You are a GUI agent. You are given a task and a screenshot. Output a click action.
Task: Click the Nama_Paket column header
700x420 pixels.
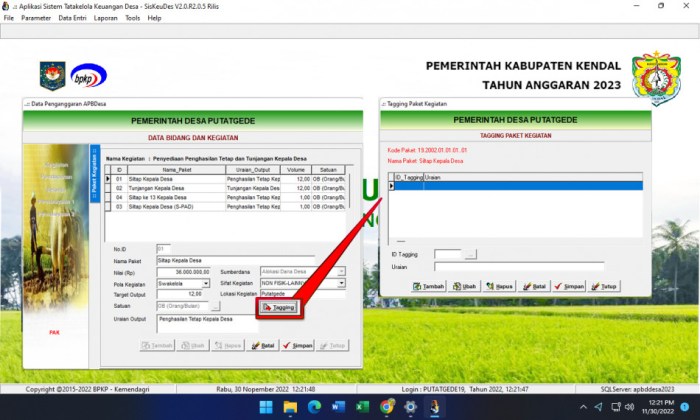pos(177,170)
